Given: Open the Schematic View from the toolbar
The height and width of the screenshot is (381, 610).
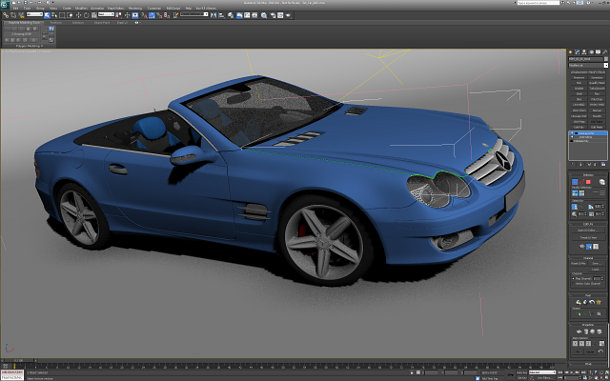Looking at the screenshot, I should coord(255,15).
